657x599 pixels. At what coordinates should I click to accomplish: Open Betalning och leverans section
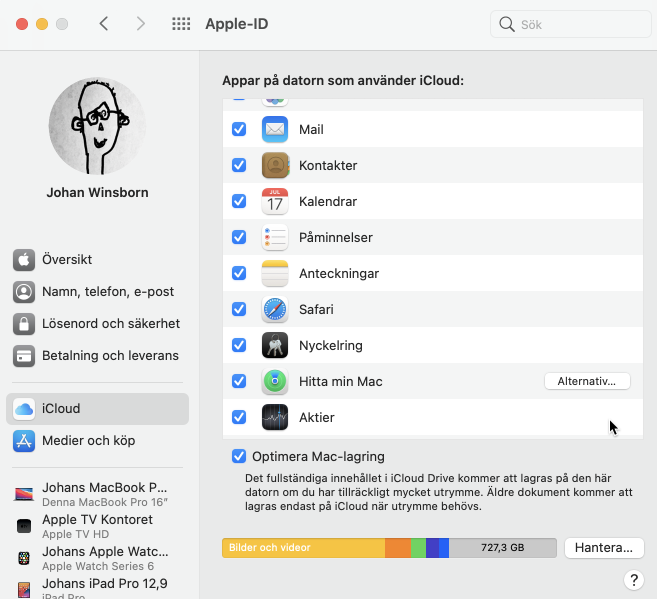click(97, 356)
